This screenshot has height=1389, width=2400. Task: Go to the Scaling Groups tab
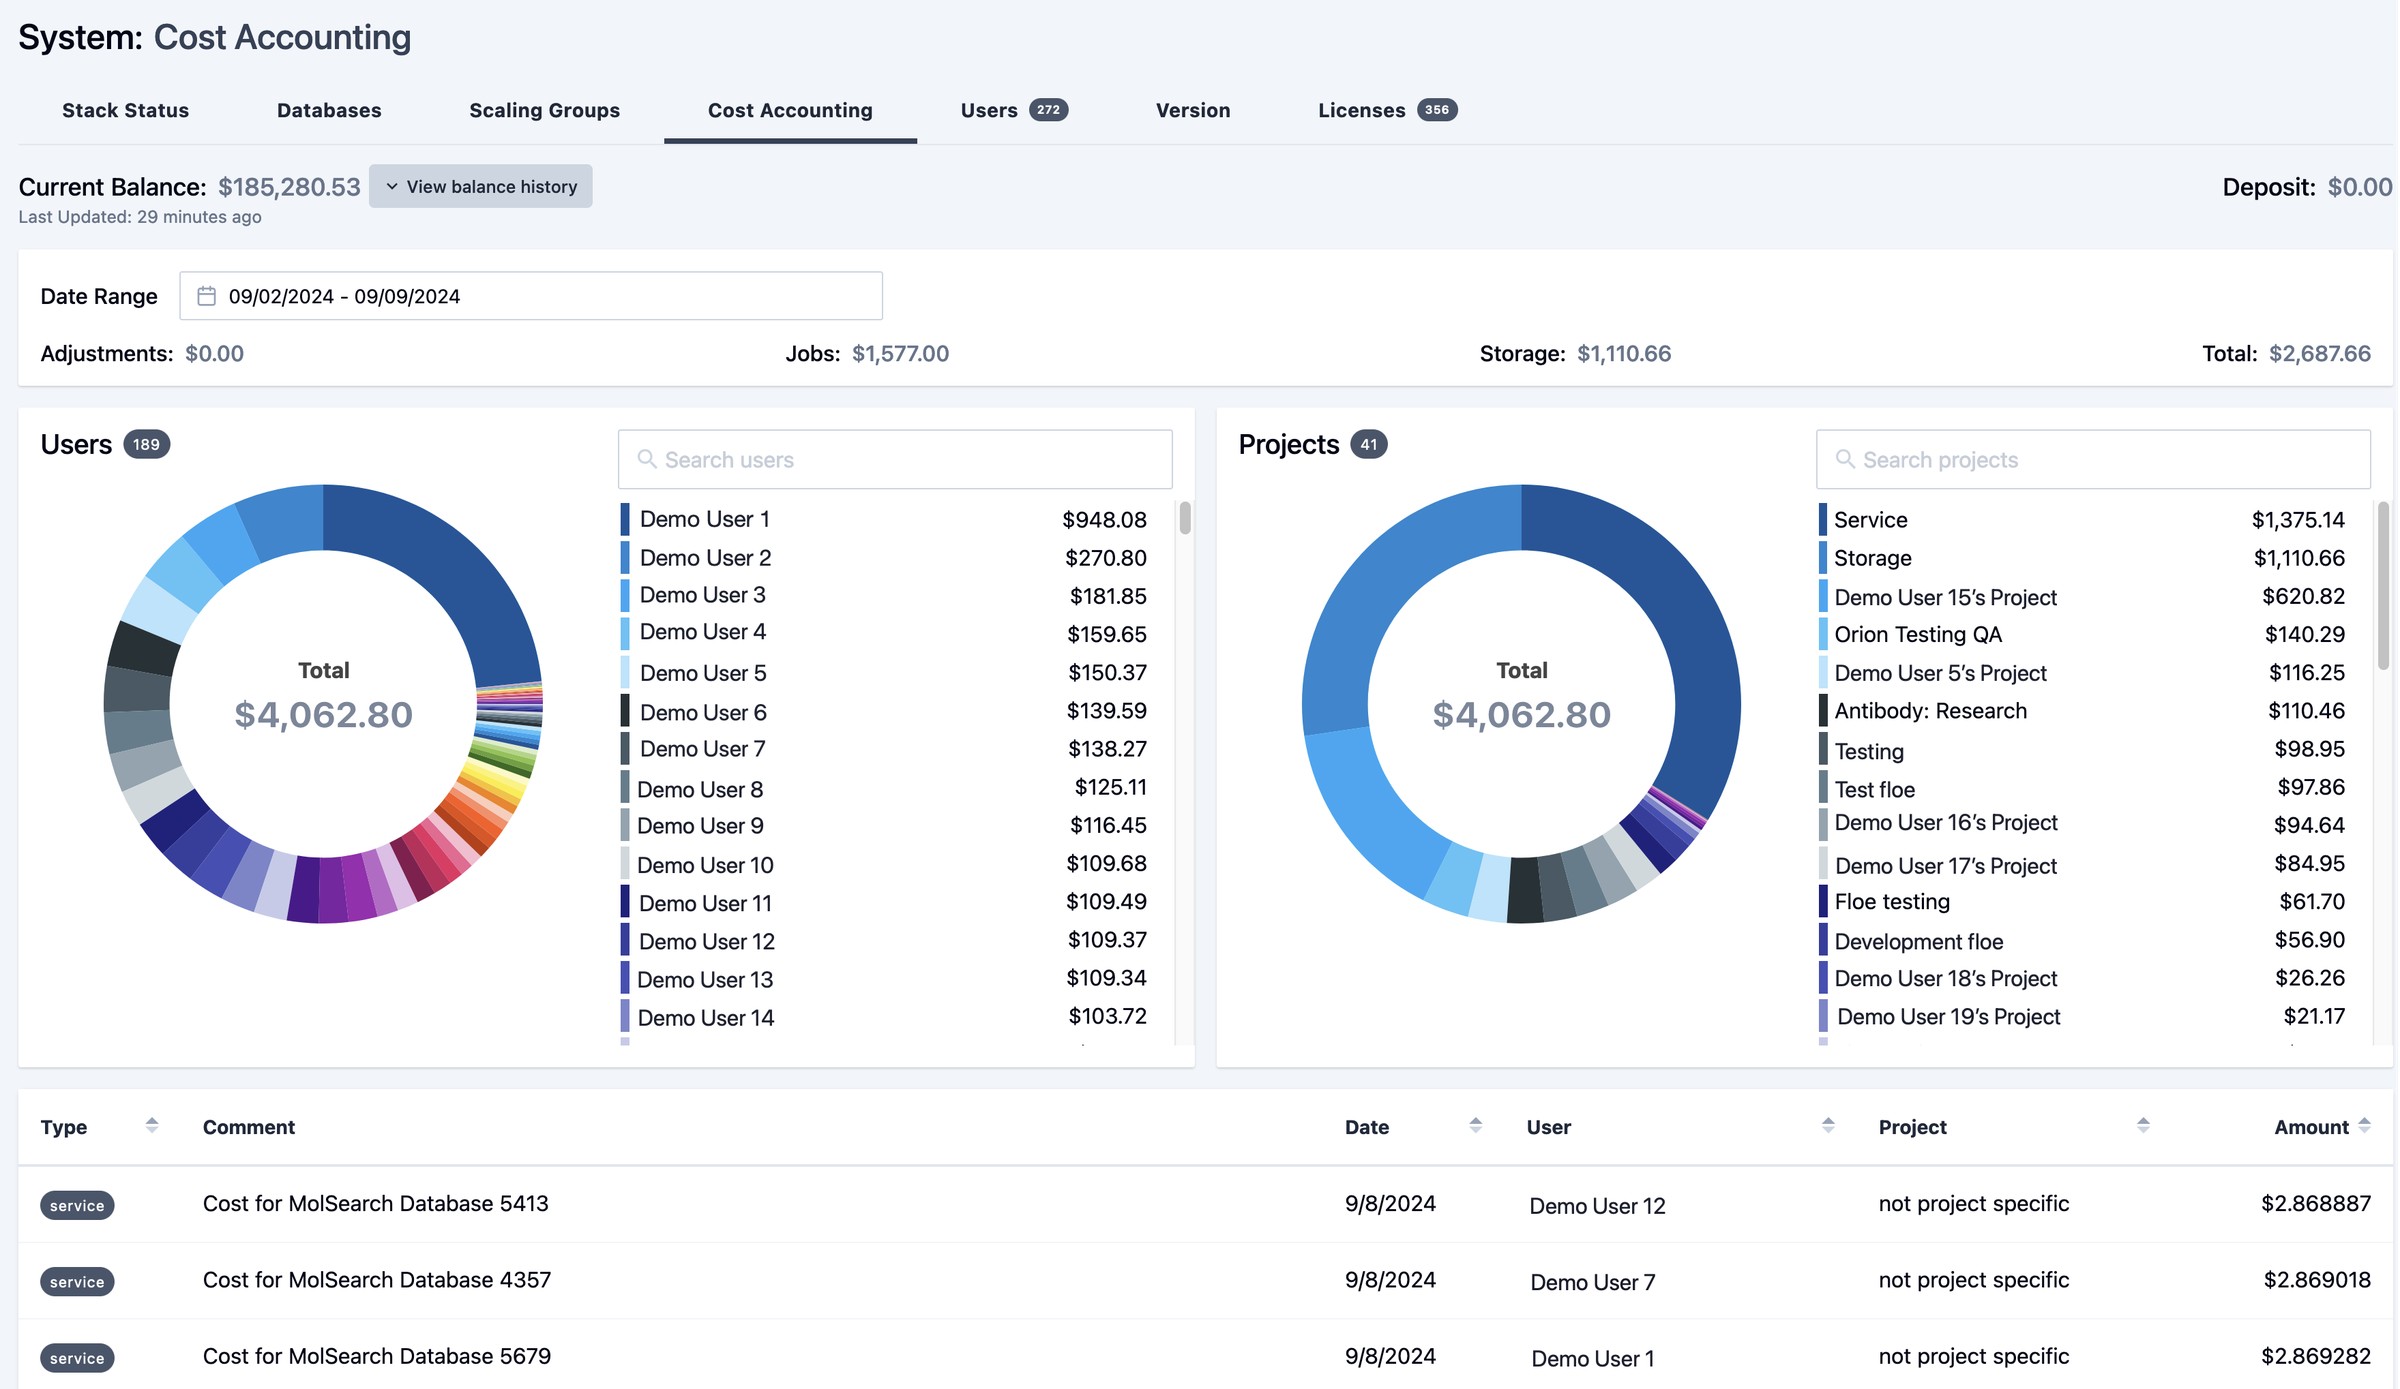pos(544,110)
